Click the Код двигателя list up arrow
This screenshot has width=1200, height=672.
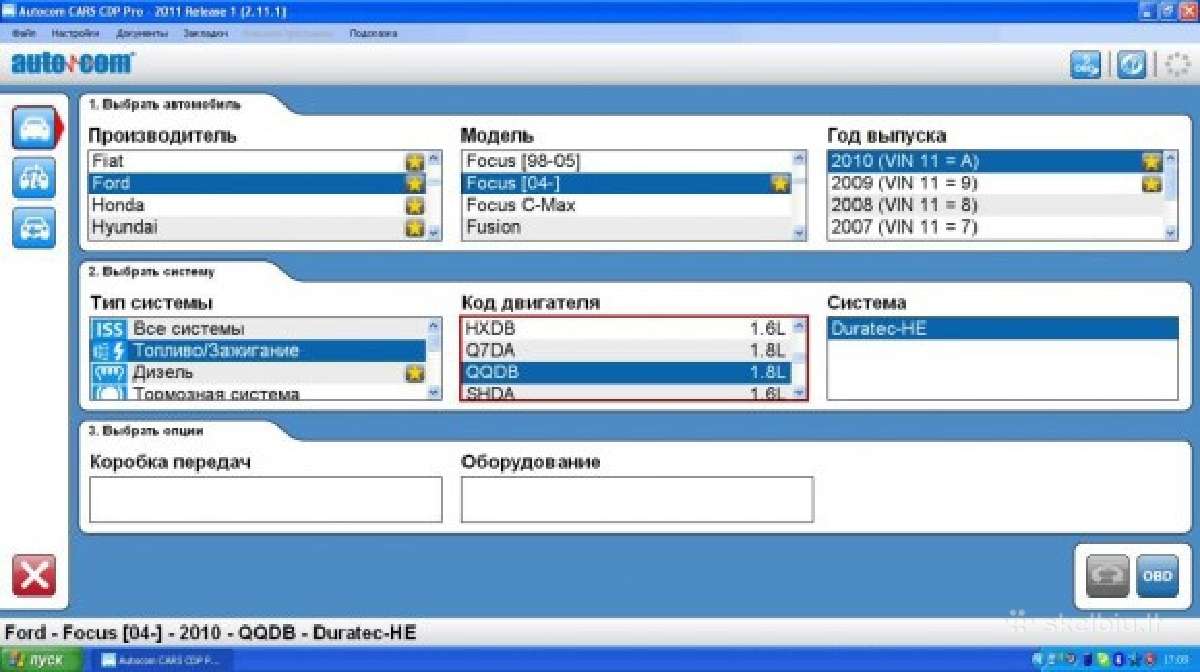coord(799,326)
